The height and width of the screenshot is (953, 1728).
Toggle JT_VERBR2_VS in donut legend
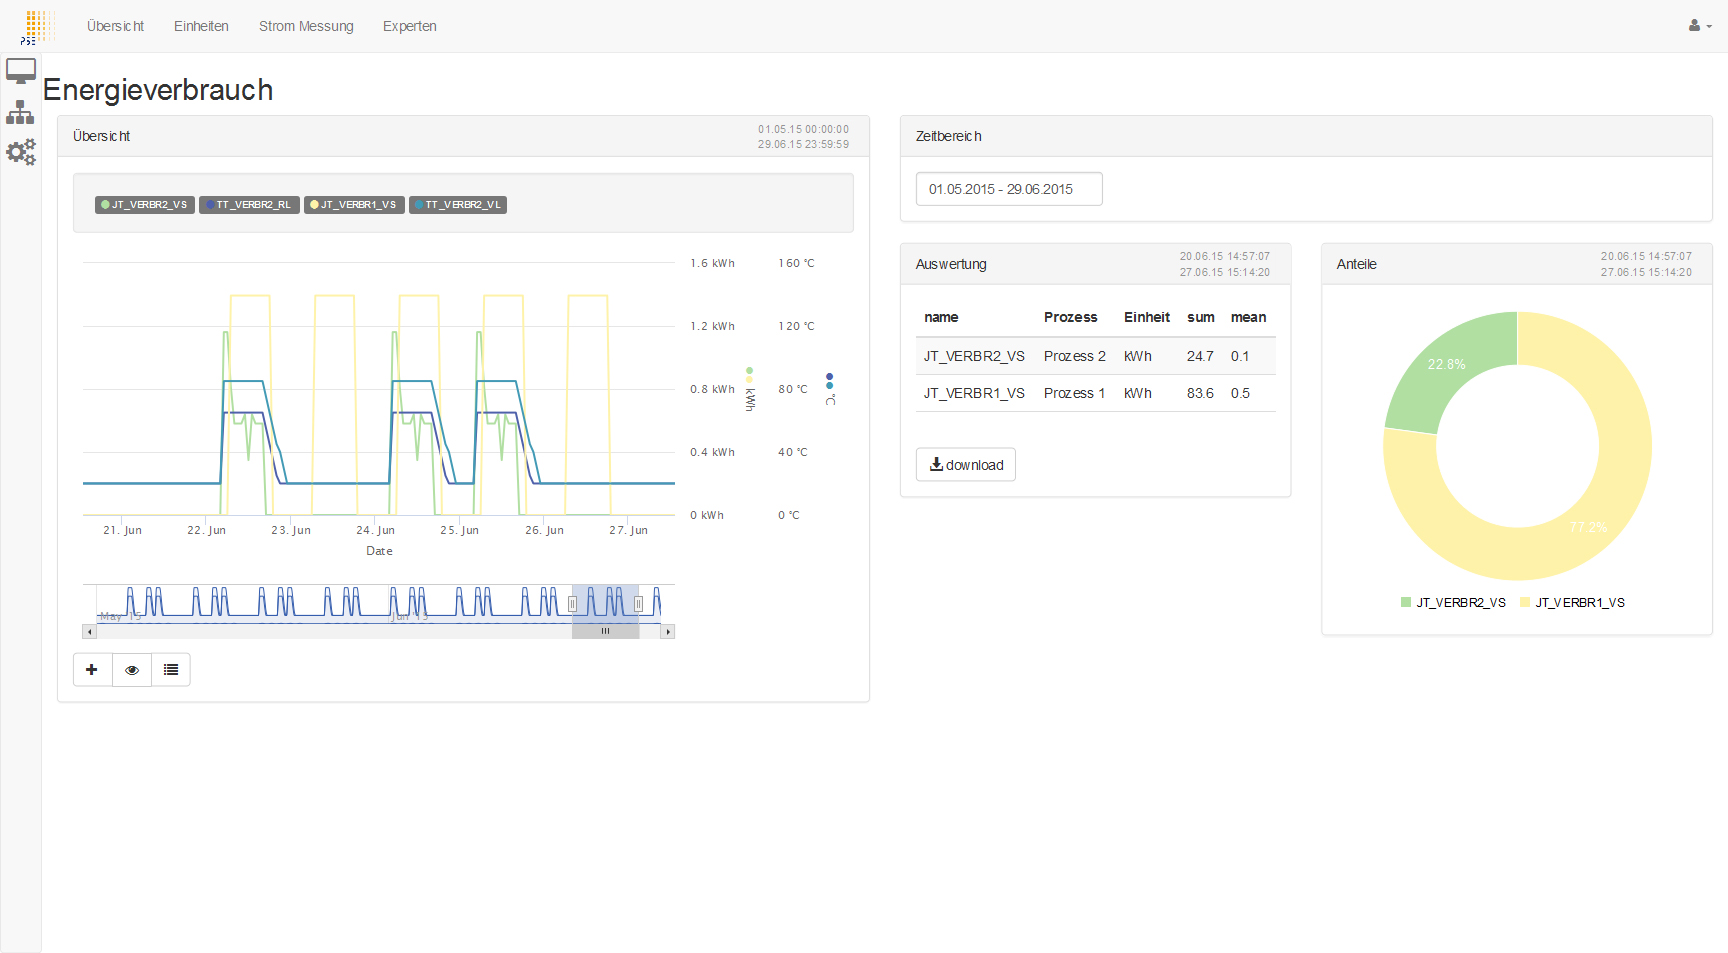point(1453,603)
